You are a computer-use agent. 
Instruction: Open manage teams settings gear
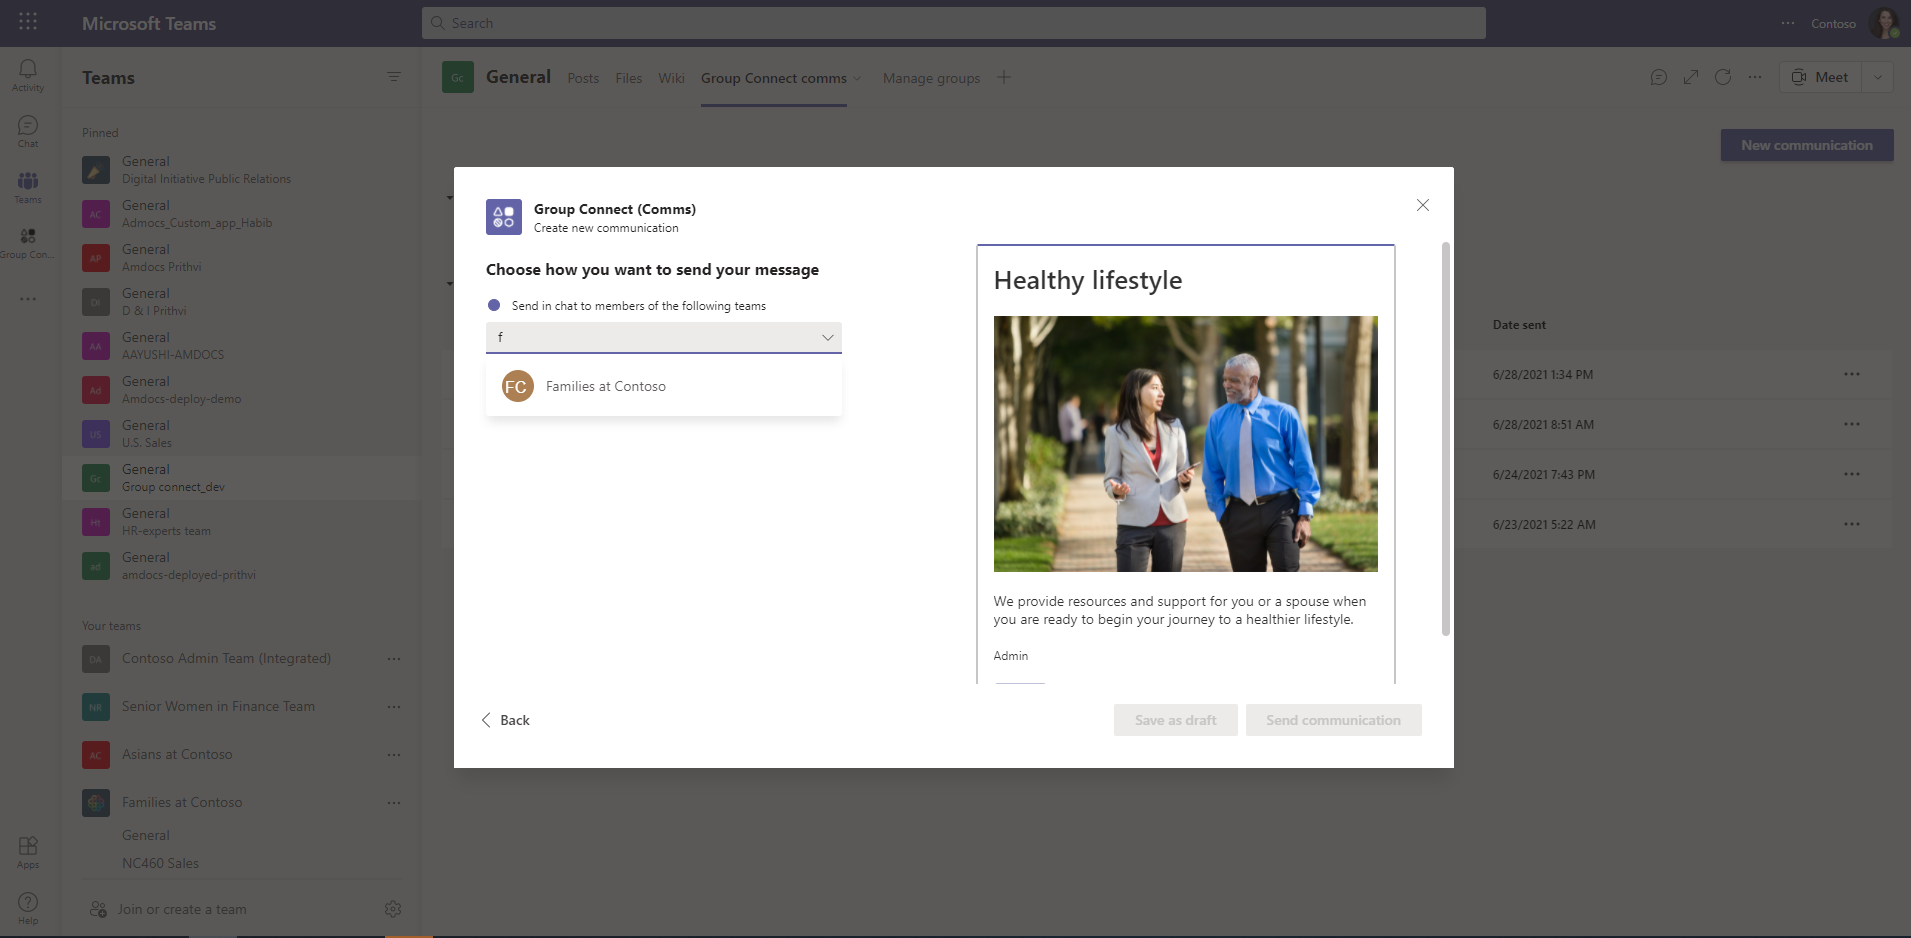pos(393,909)
